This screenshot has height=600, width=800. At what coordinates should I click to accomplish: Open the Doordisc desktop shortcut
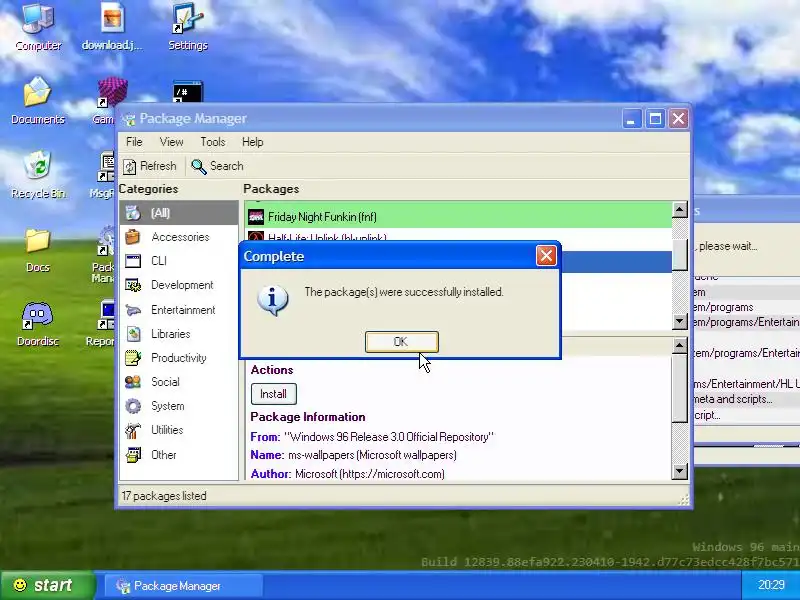pyautogui.click(x=38, y=324)
